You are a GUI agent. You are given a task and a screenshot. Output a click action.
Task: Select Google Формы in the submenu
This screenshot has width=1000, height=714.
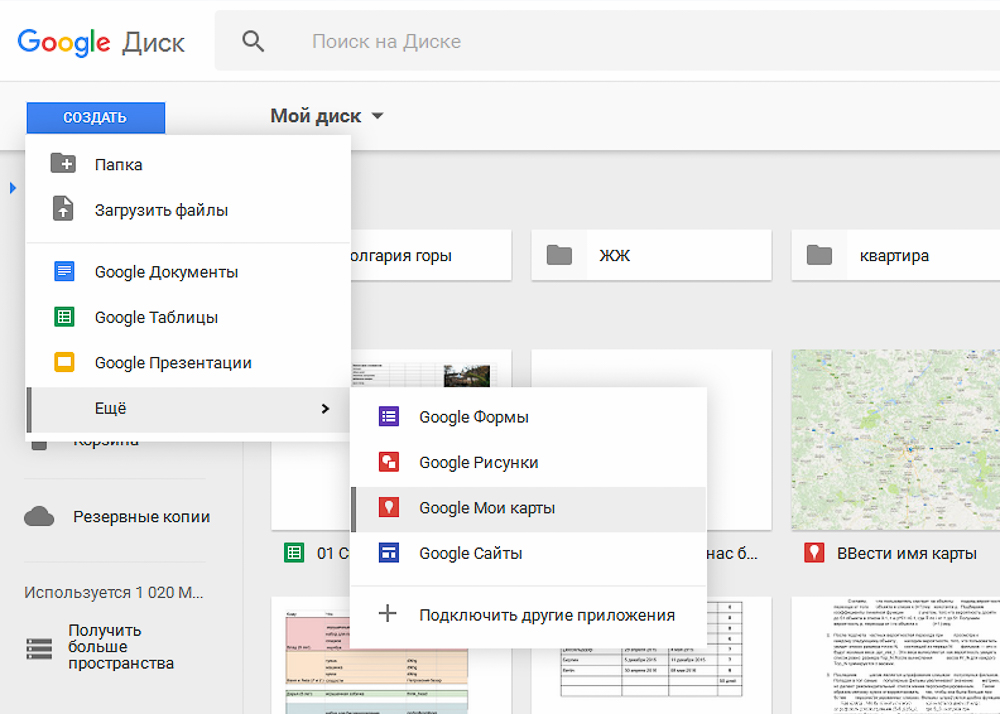528,417
